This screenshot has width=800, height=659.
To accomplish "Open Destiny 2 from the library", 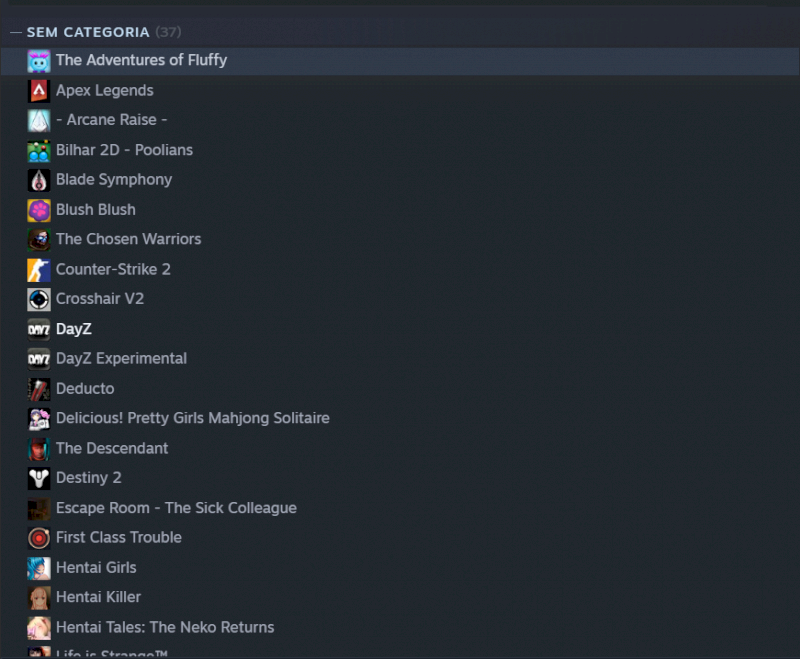I will point(89,478).
